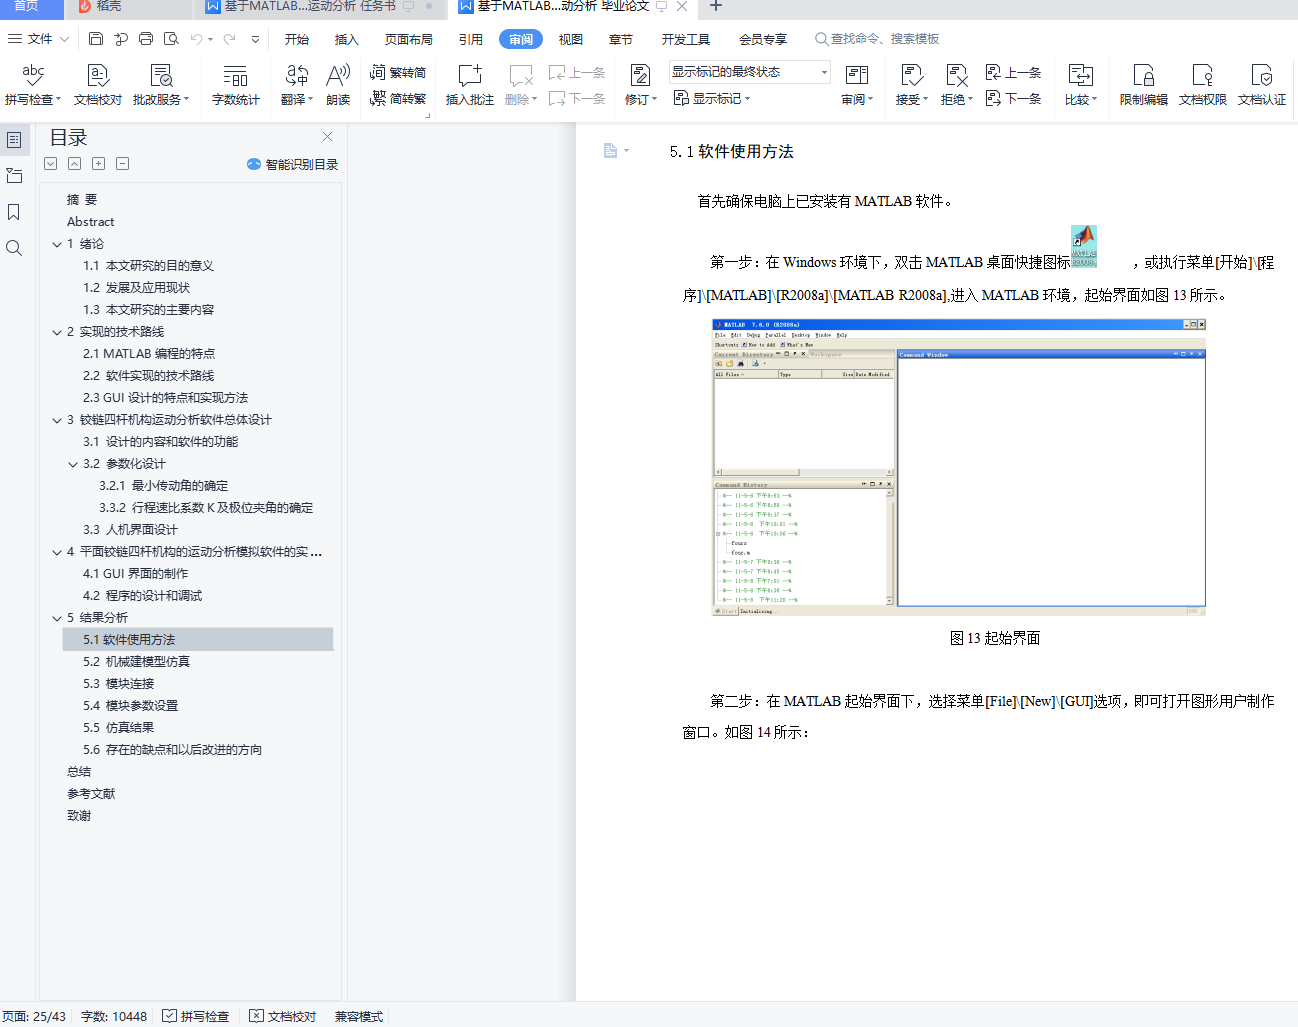Start 朗读 read aloud
The width and height of the screenshot is (1298, 1027).
(338, 84)
